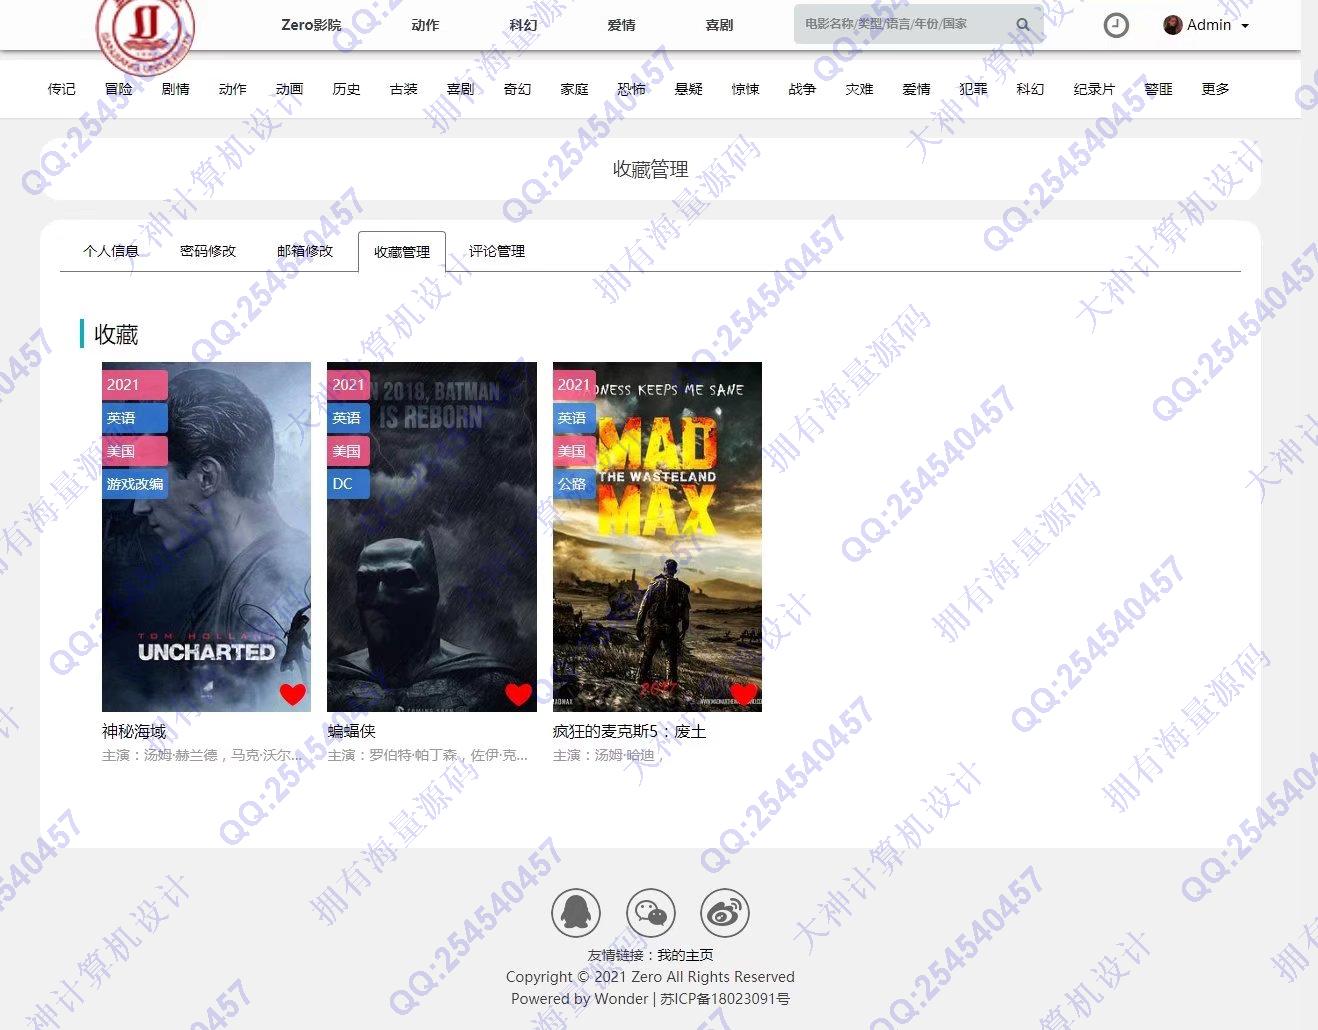
Task: Select the 恐怖 genre
Action: click(632, 89)
